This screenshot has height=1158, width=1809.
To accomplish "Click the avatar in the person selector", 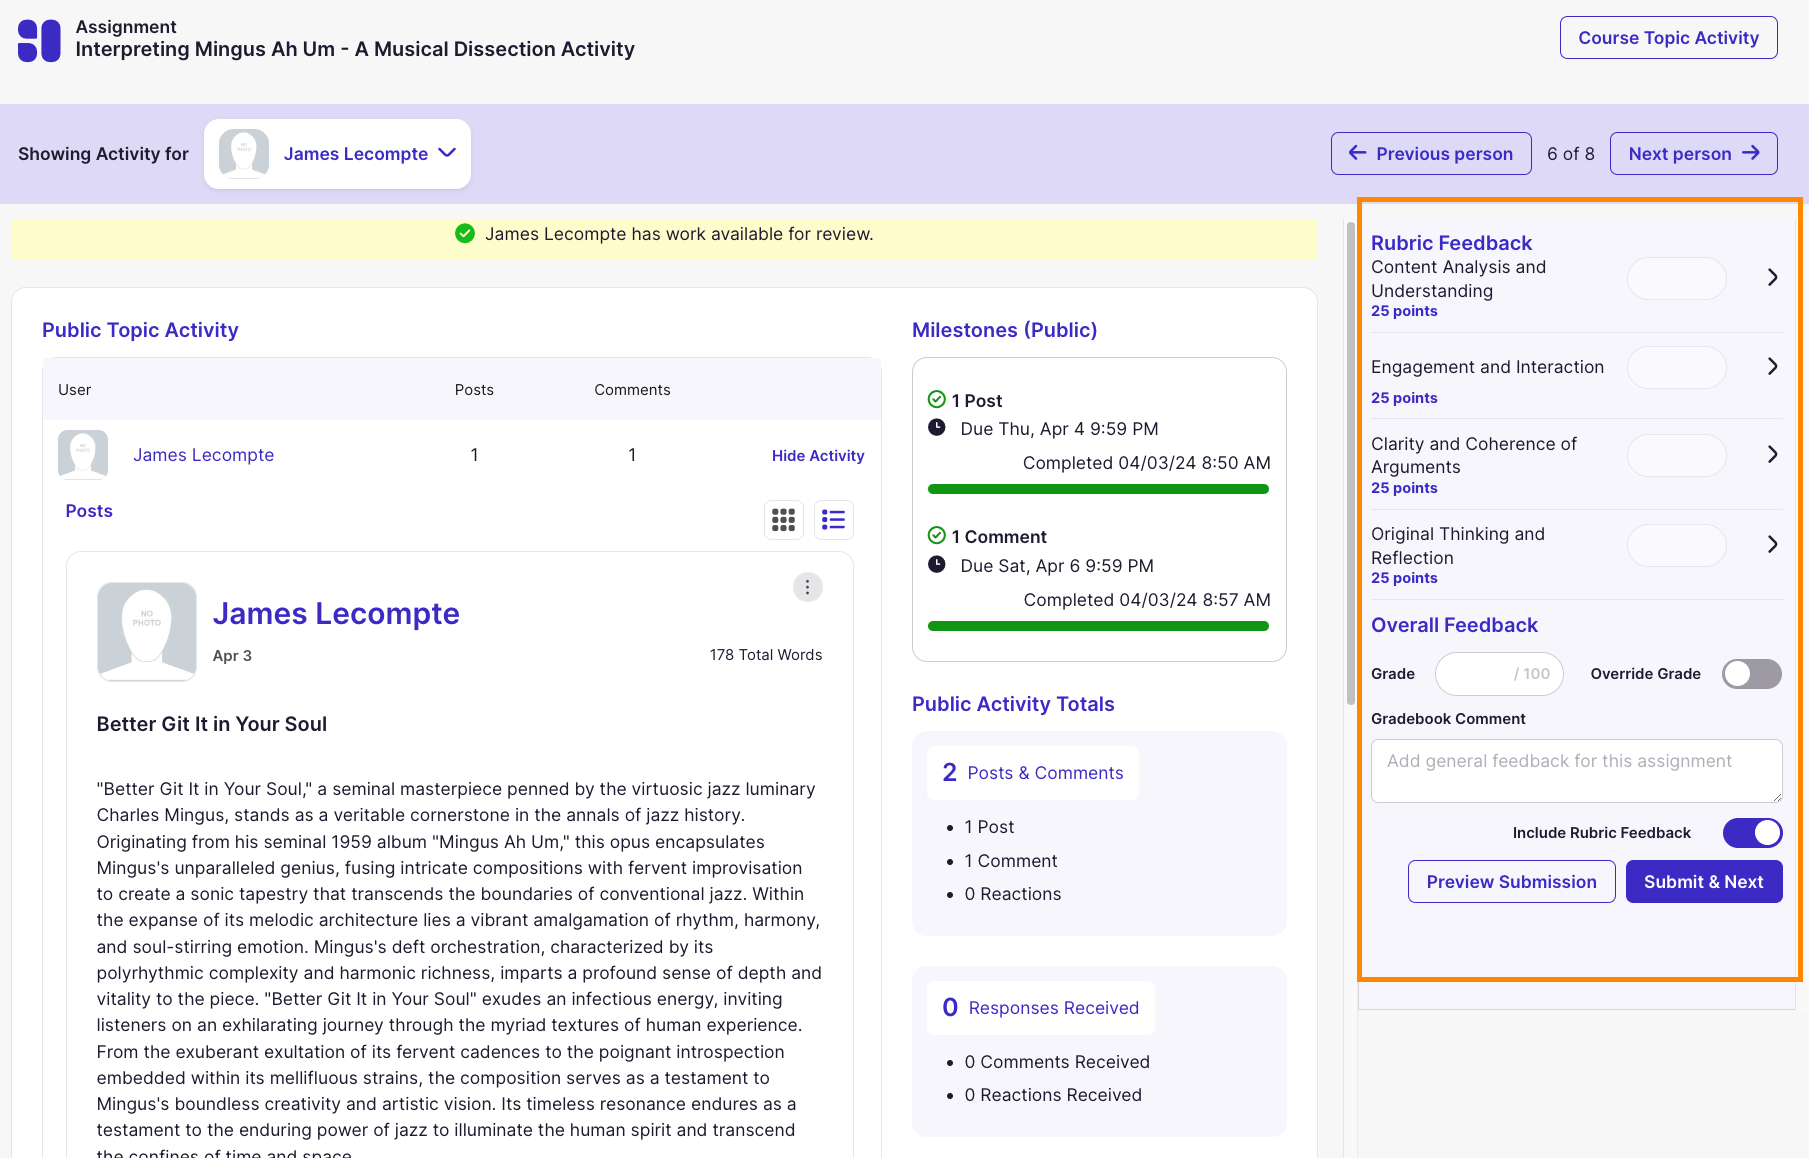I will (x=244, y=154).
